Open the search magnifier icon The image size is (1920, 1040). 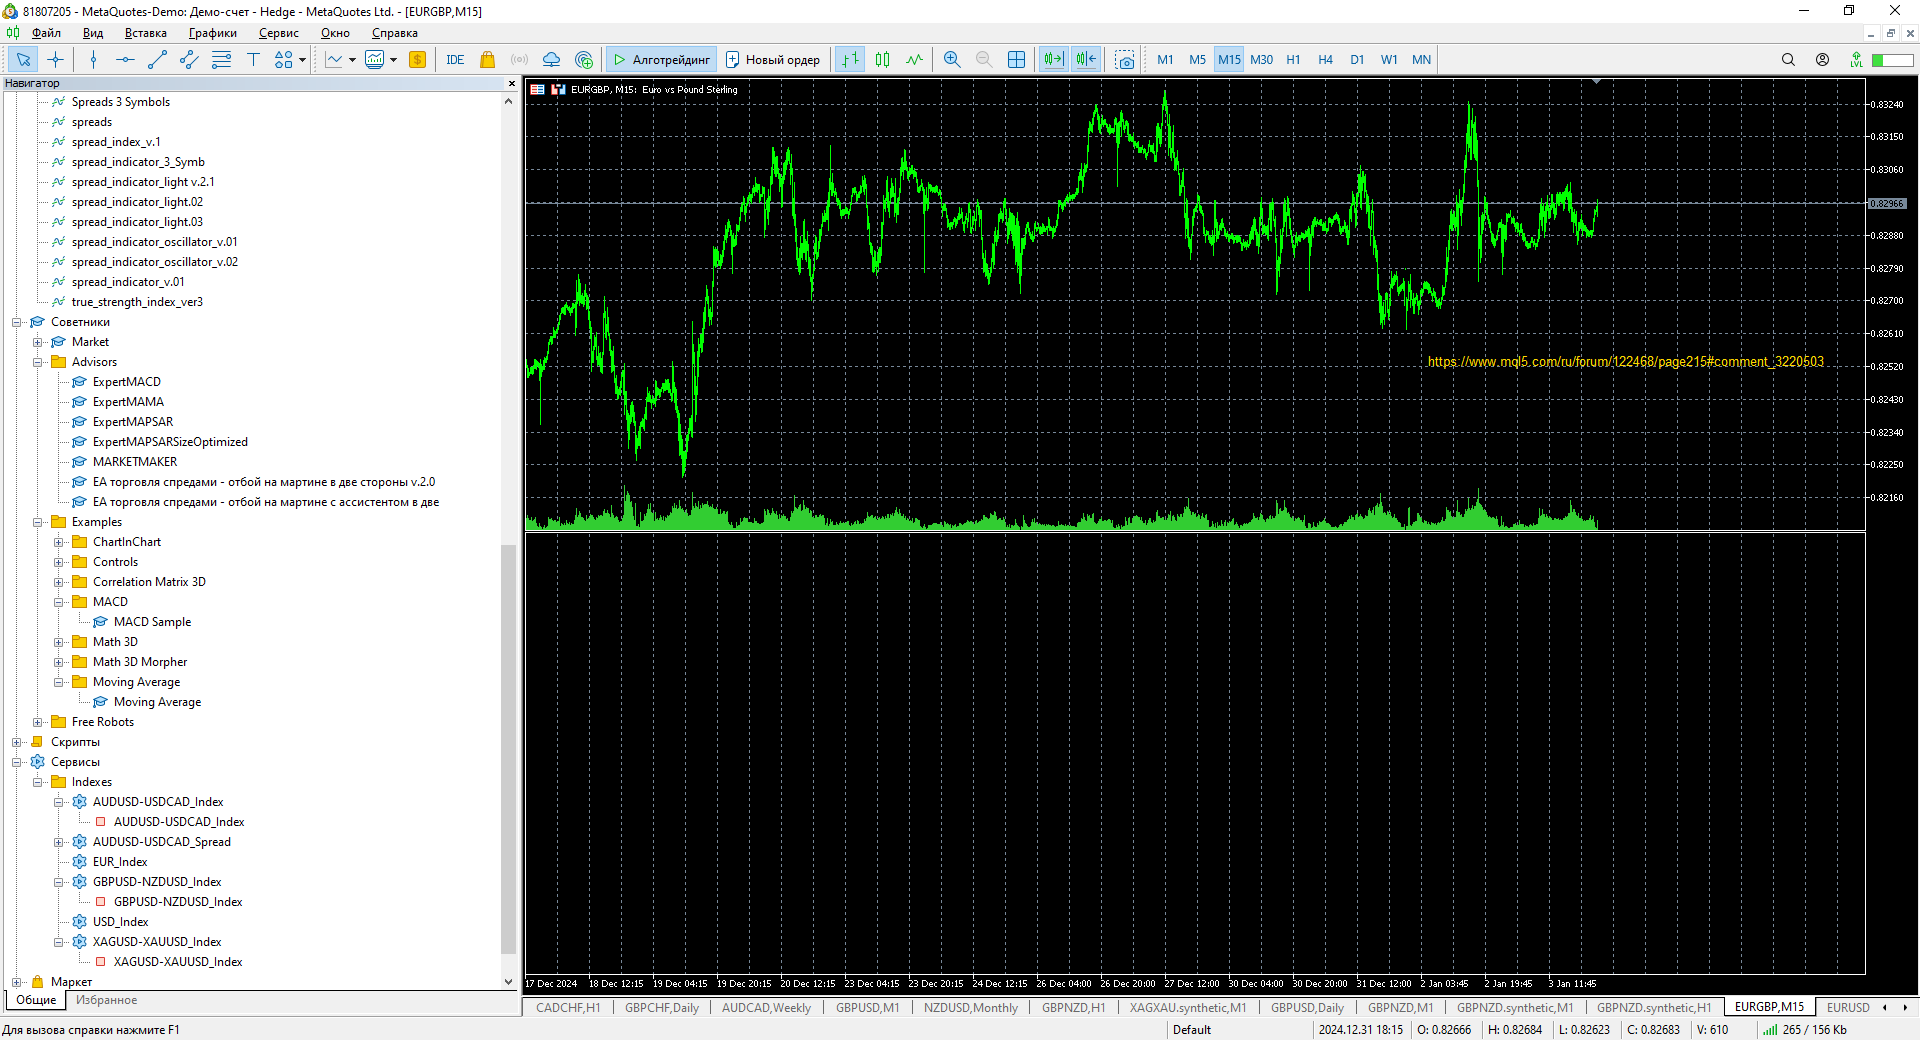point(1788,60)
